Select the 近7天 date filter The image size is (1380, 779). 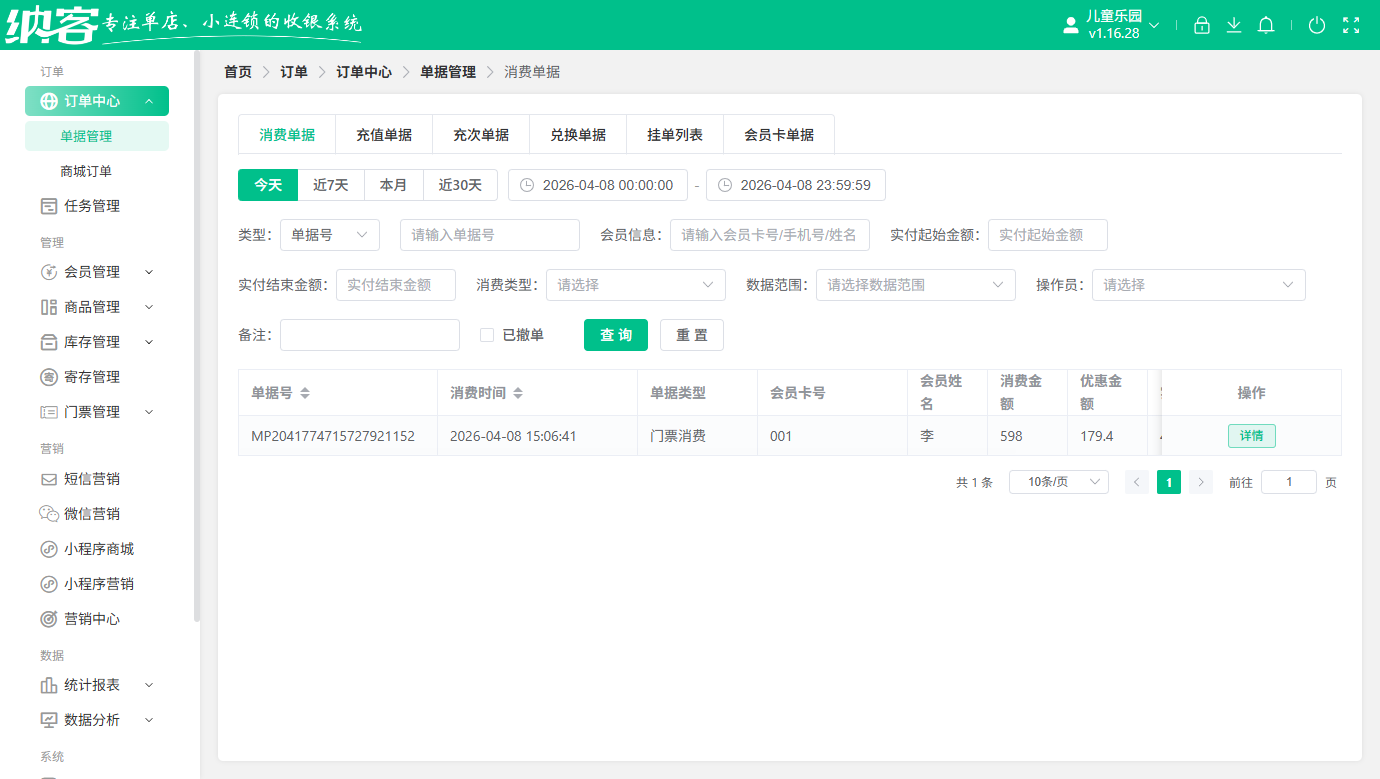[x=331, y=185]
